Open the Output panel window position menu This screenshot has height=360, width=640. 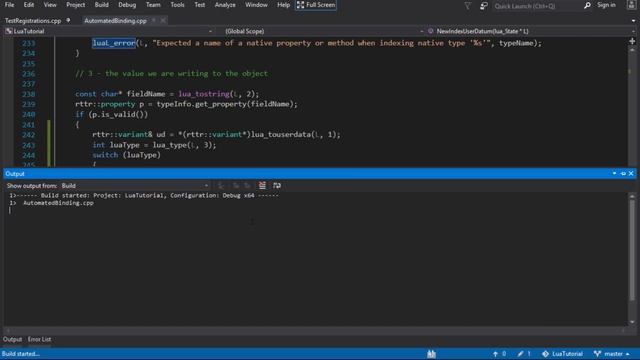(x=614, y=173)
